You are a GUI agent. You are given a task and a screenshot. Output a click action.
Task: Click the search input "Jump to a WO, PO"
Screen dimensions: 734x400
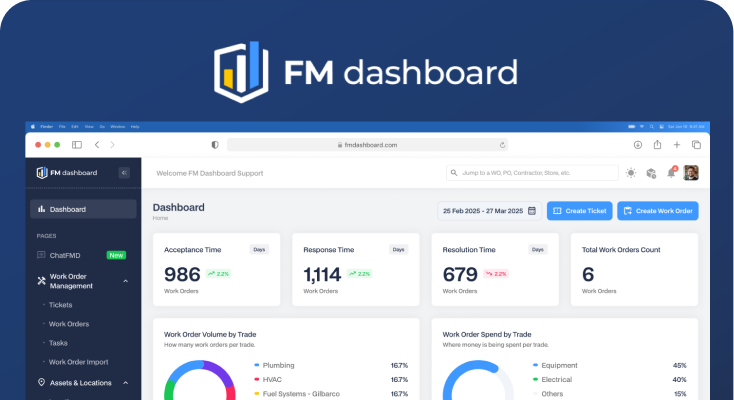(x=532, y=173)
